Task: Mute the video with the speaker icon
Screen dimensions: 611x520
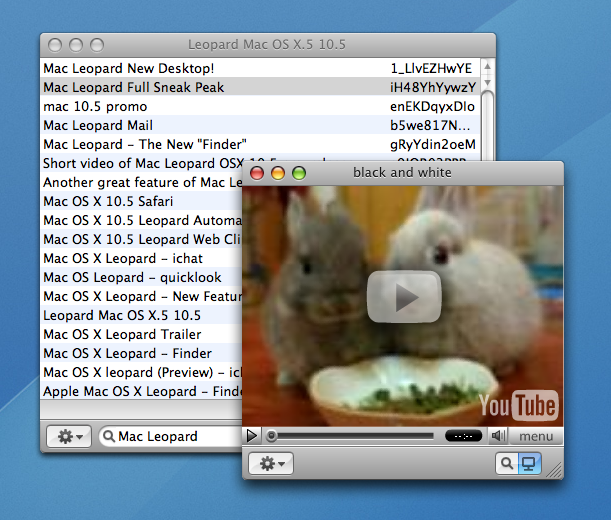Action: [x=498, y=435]
